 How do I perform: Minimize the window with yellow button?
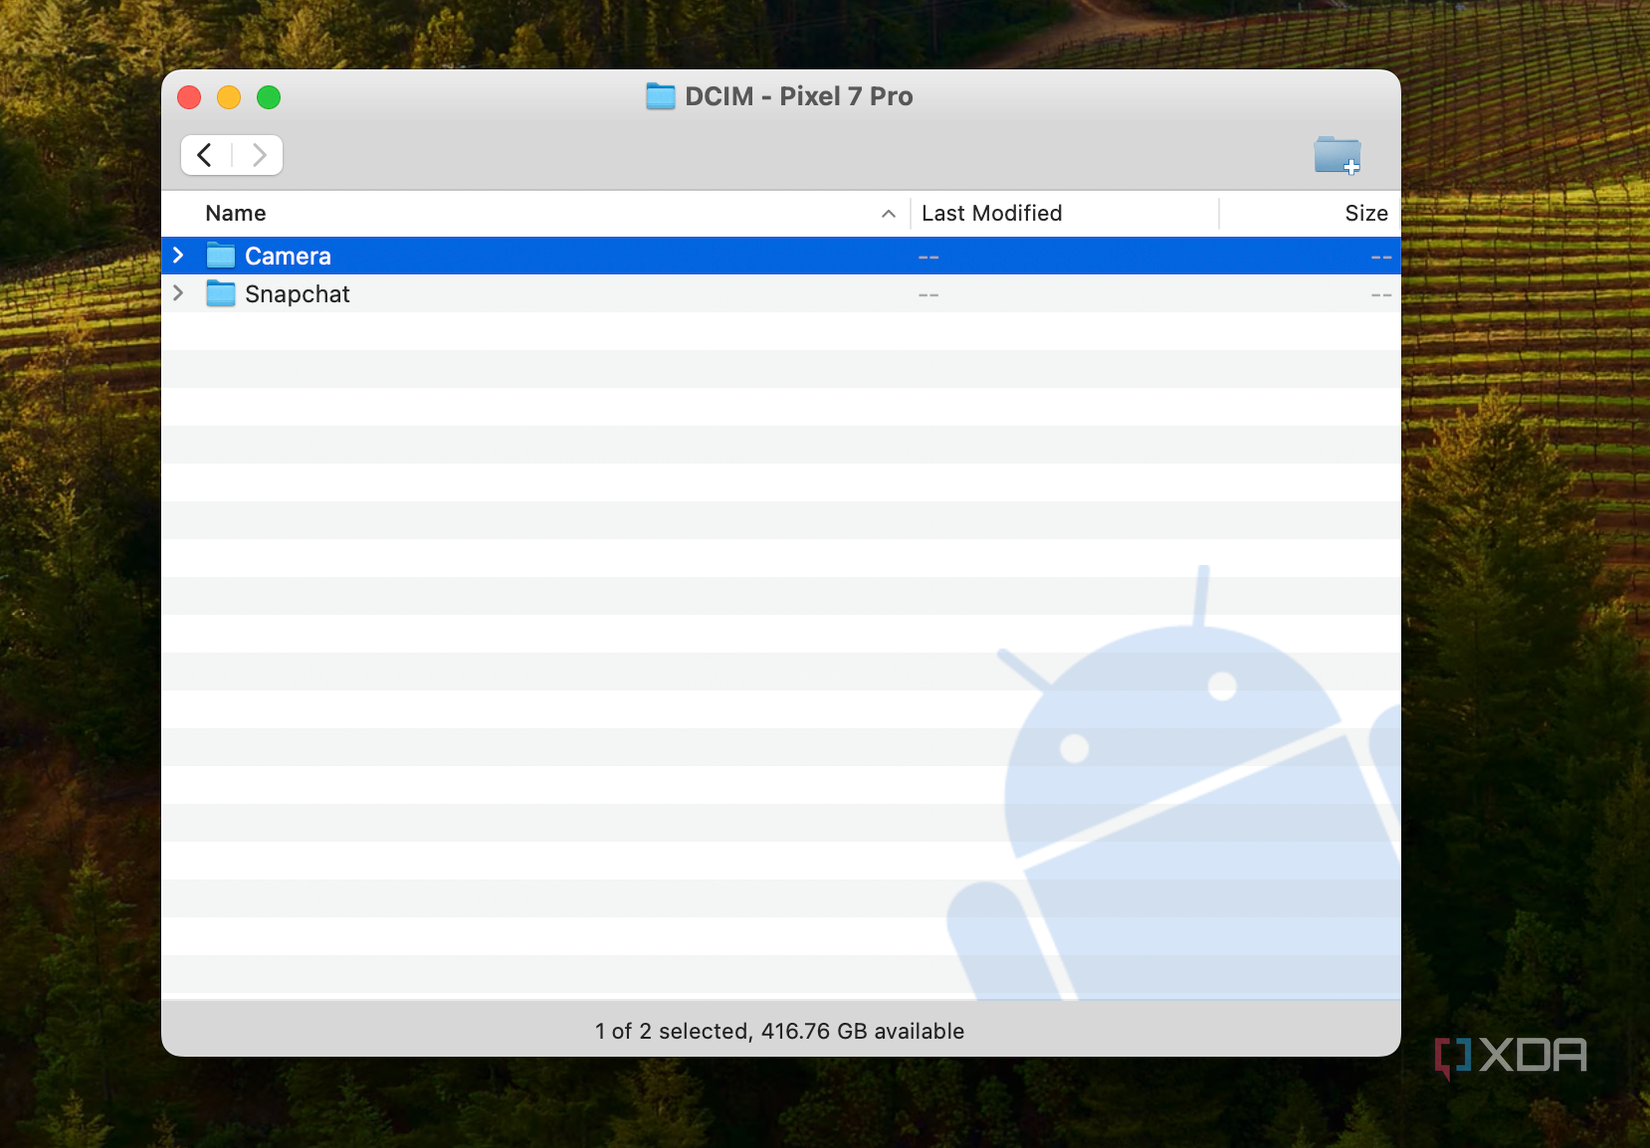(x=229, y=97)
